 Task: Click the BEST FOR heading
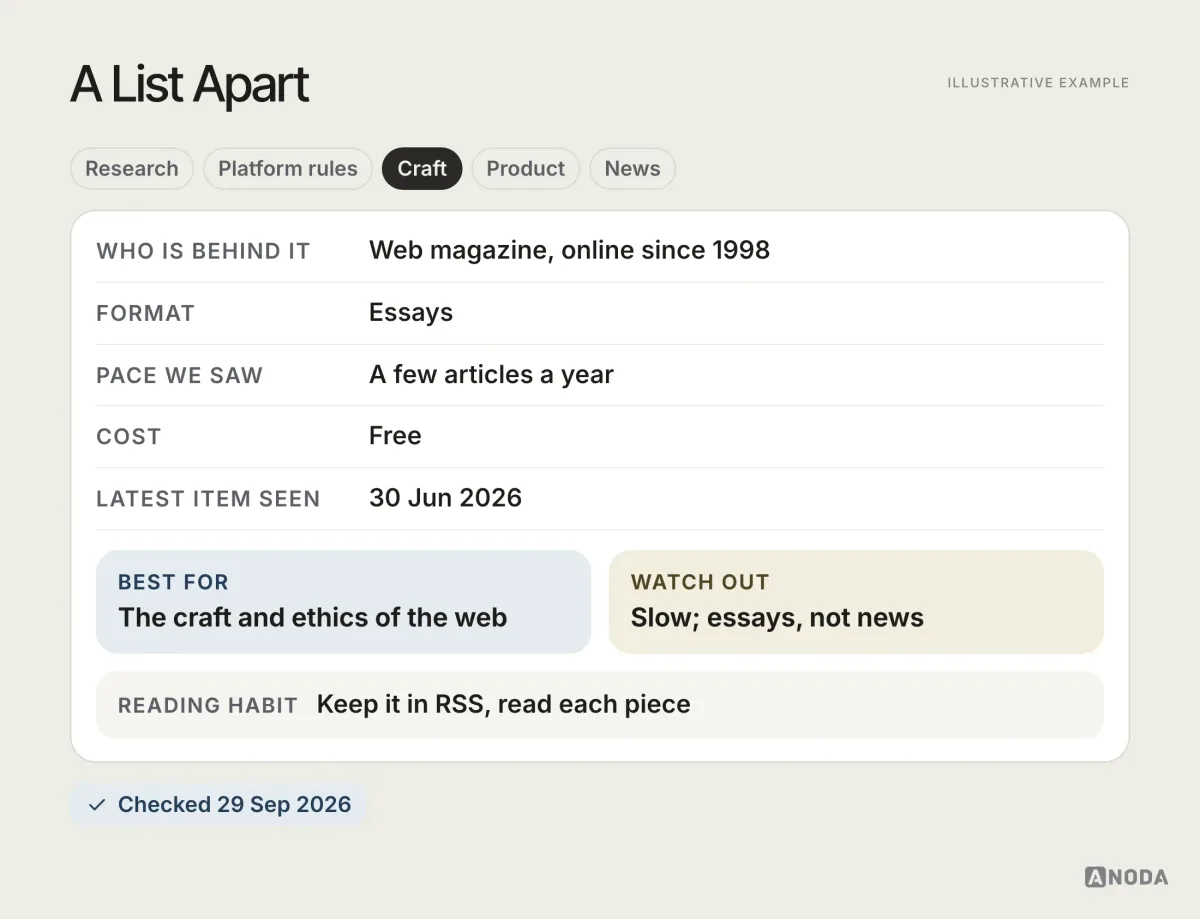click(x=173, y=582)
